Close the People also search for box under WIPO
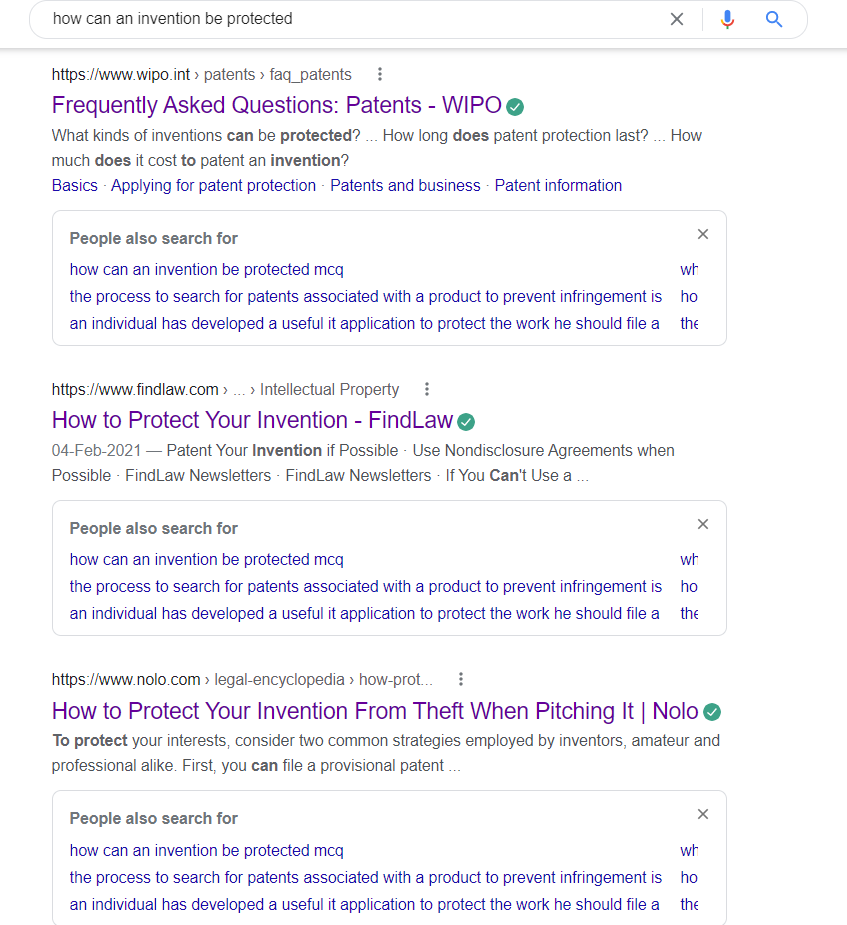The height and width of the screenshot is (925, 847). 703,234
